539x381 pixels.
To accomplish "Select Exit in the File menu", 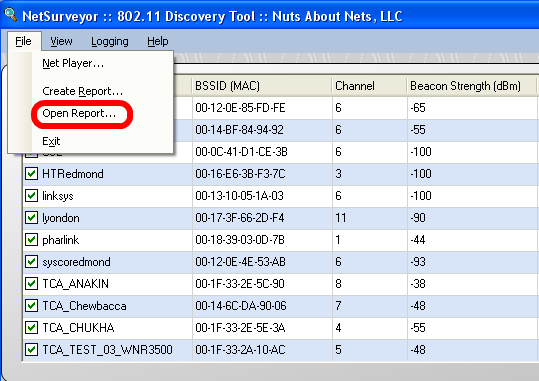I will [x=51, y=141].
